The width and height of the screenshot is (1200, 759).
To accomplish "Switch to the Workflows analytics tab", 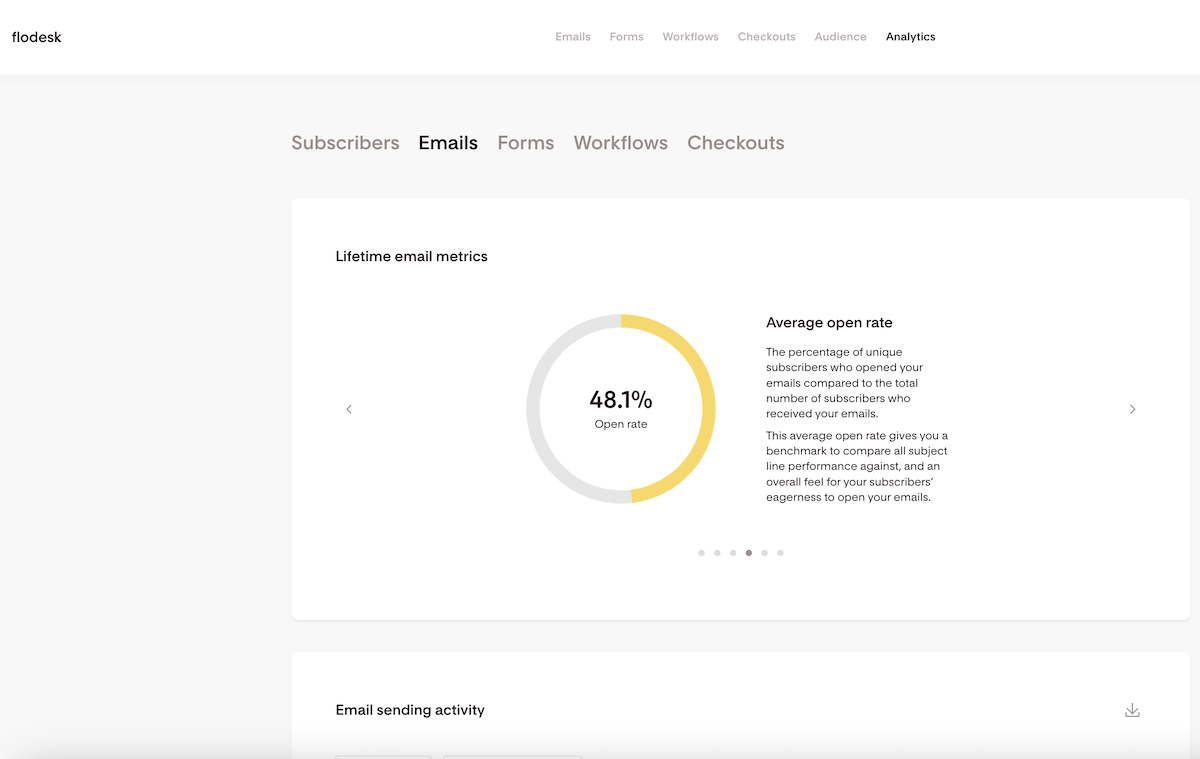I will tap(621, 143).
